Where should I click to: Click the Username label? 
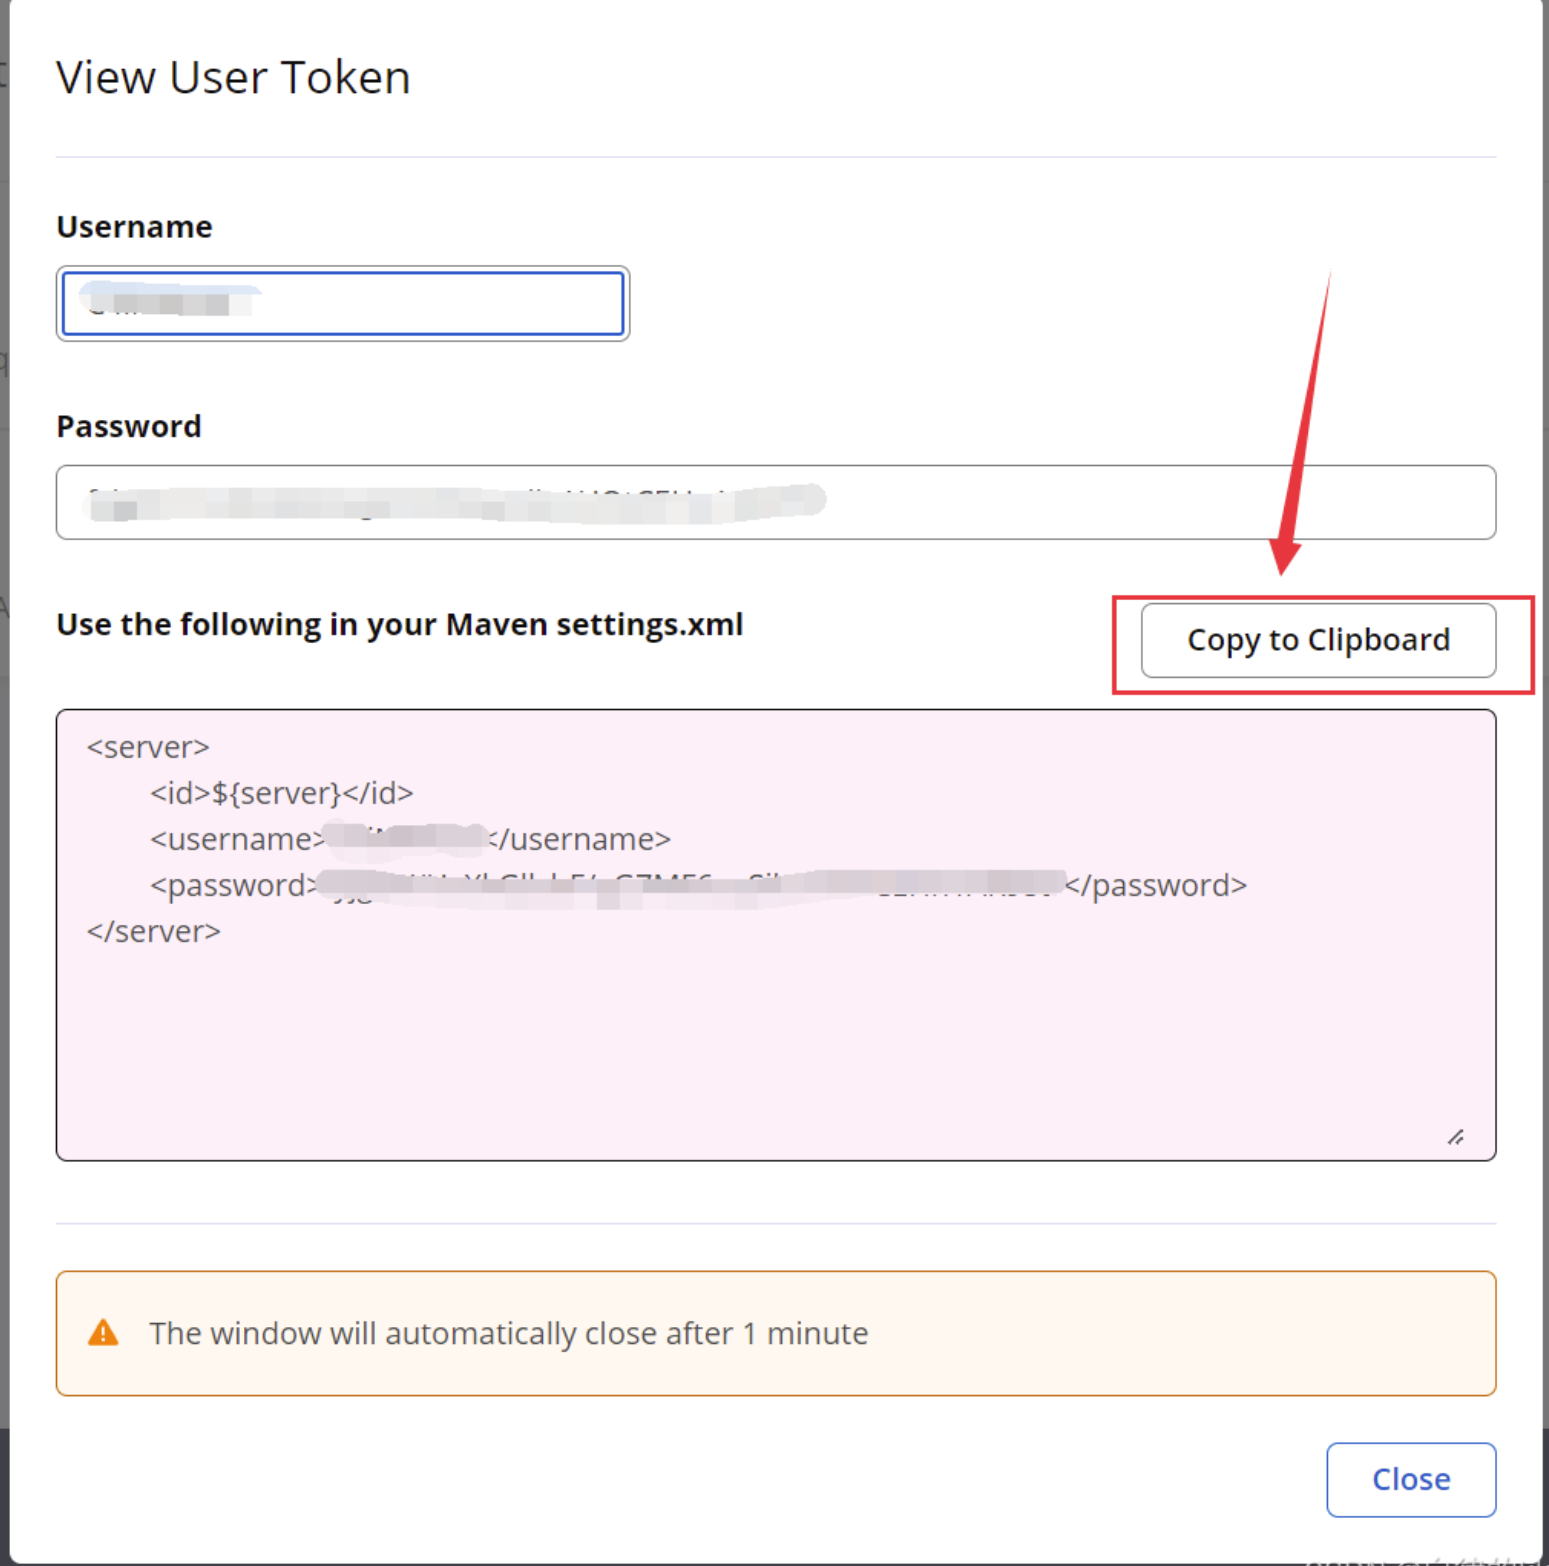(134, 227)
